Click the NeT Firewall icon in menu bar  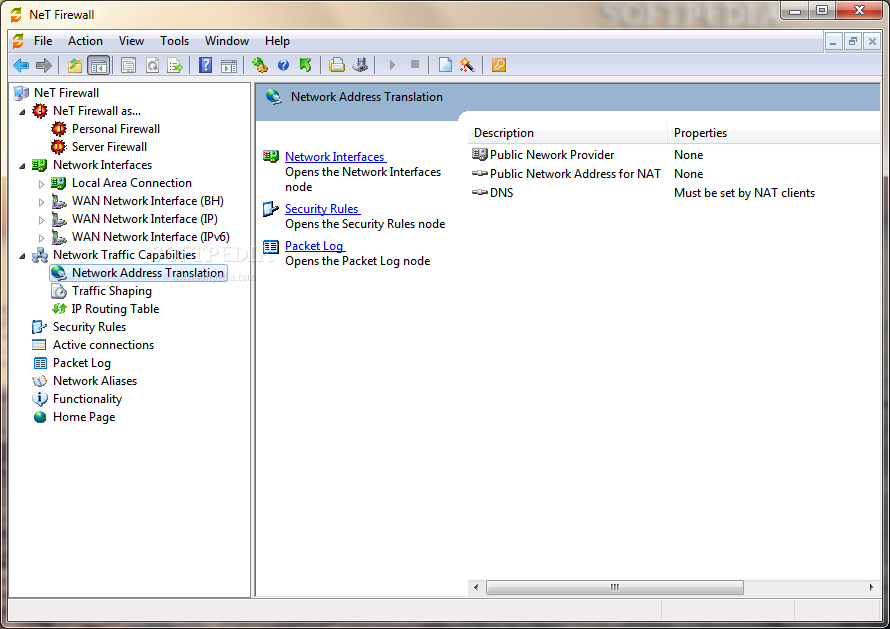[18, 41]
